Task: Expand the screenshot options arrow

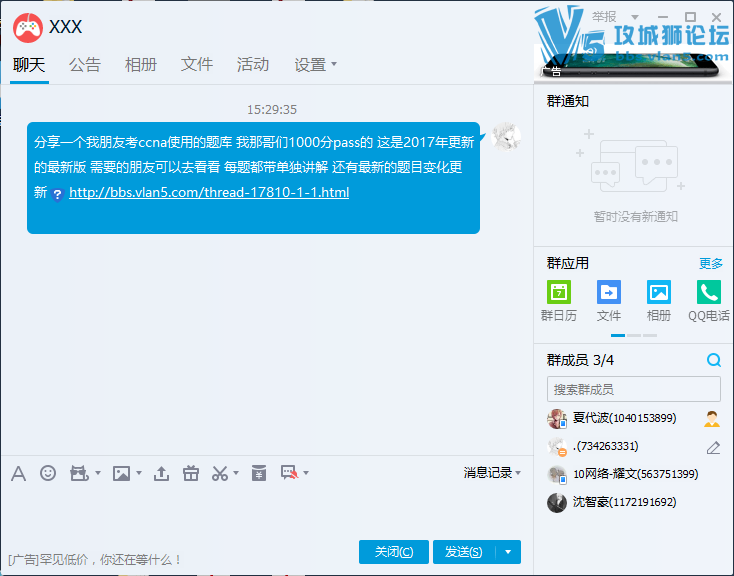Action: click(237, 473)
